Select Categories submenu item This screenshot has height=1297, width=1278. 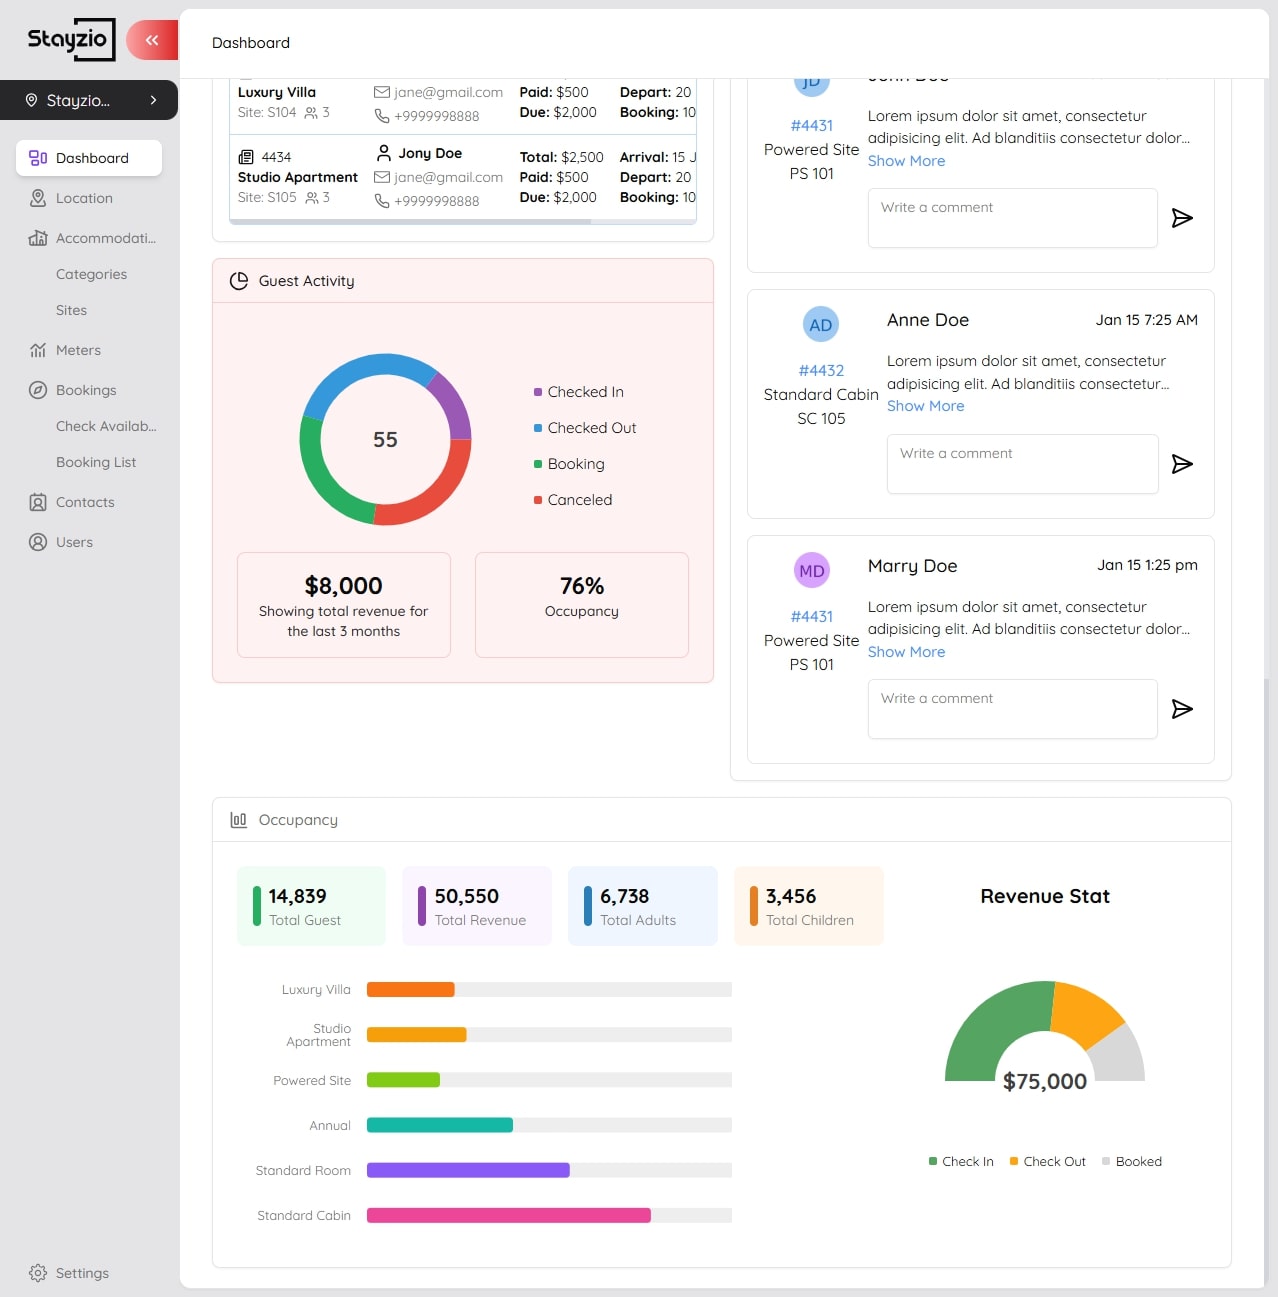pyautogui.click(x=91, y=274)
